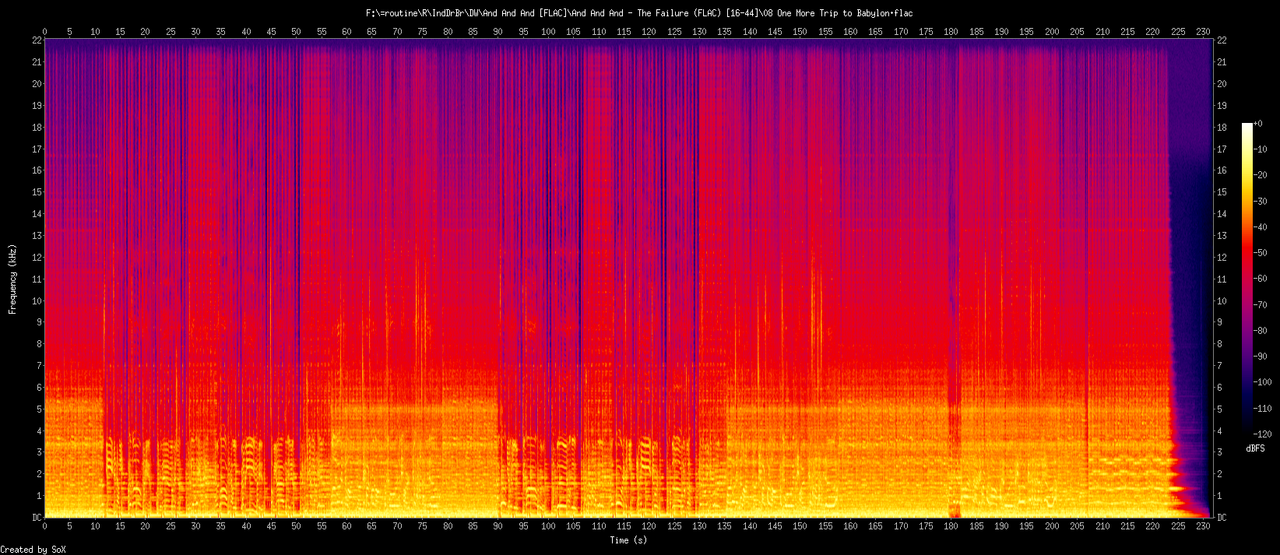Image resolution: width=1280 pixels, height=555 pixels.
Task: Click the '25' tick on the bottom time axis
Action: (x=170, y=527)
